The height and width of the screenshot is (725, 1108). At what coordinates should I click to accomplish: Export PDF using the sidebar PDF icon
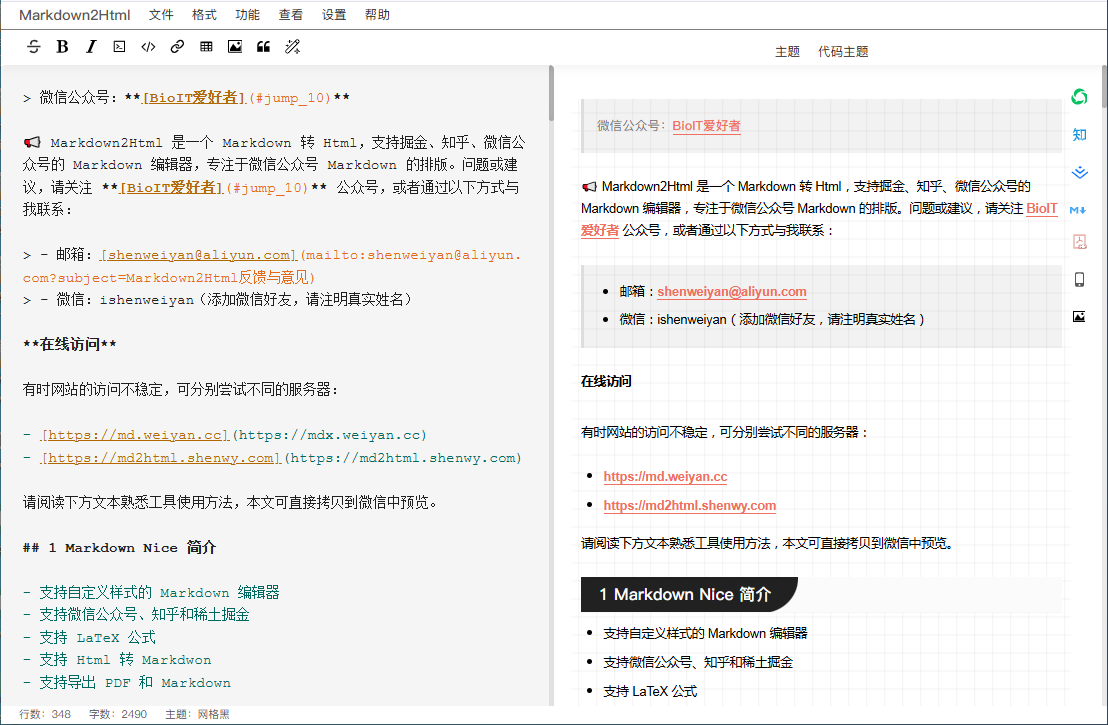click(1079, 242)
